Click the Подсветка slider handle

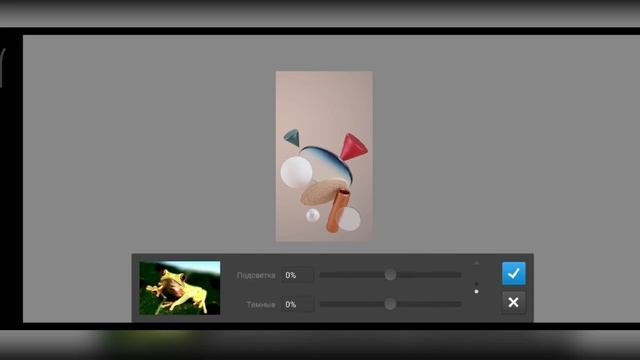point(390,275)
